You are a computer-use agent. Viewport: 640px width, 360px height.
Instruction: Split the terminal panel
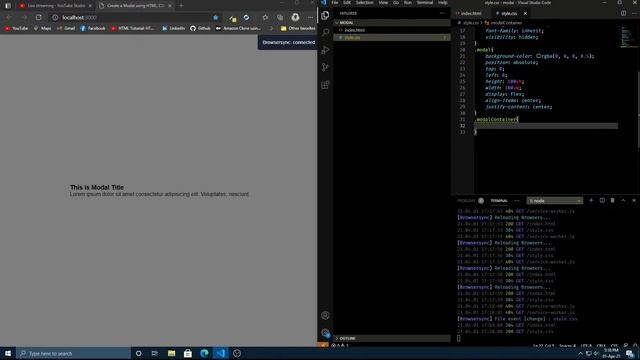tap(602, 200)
